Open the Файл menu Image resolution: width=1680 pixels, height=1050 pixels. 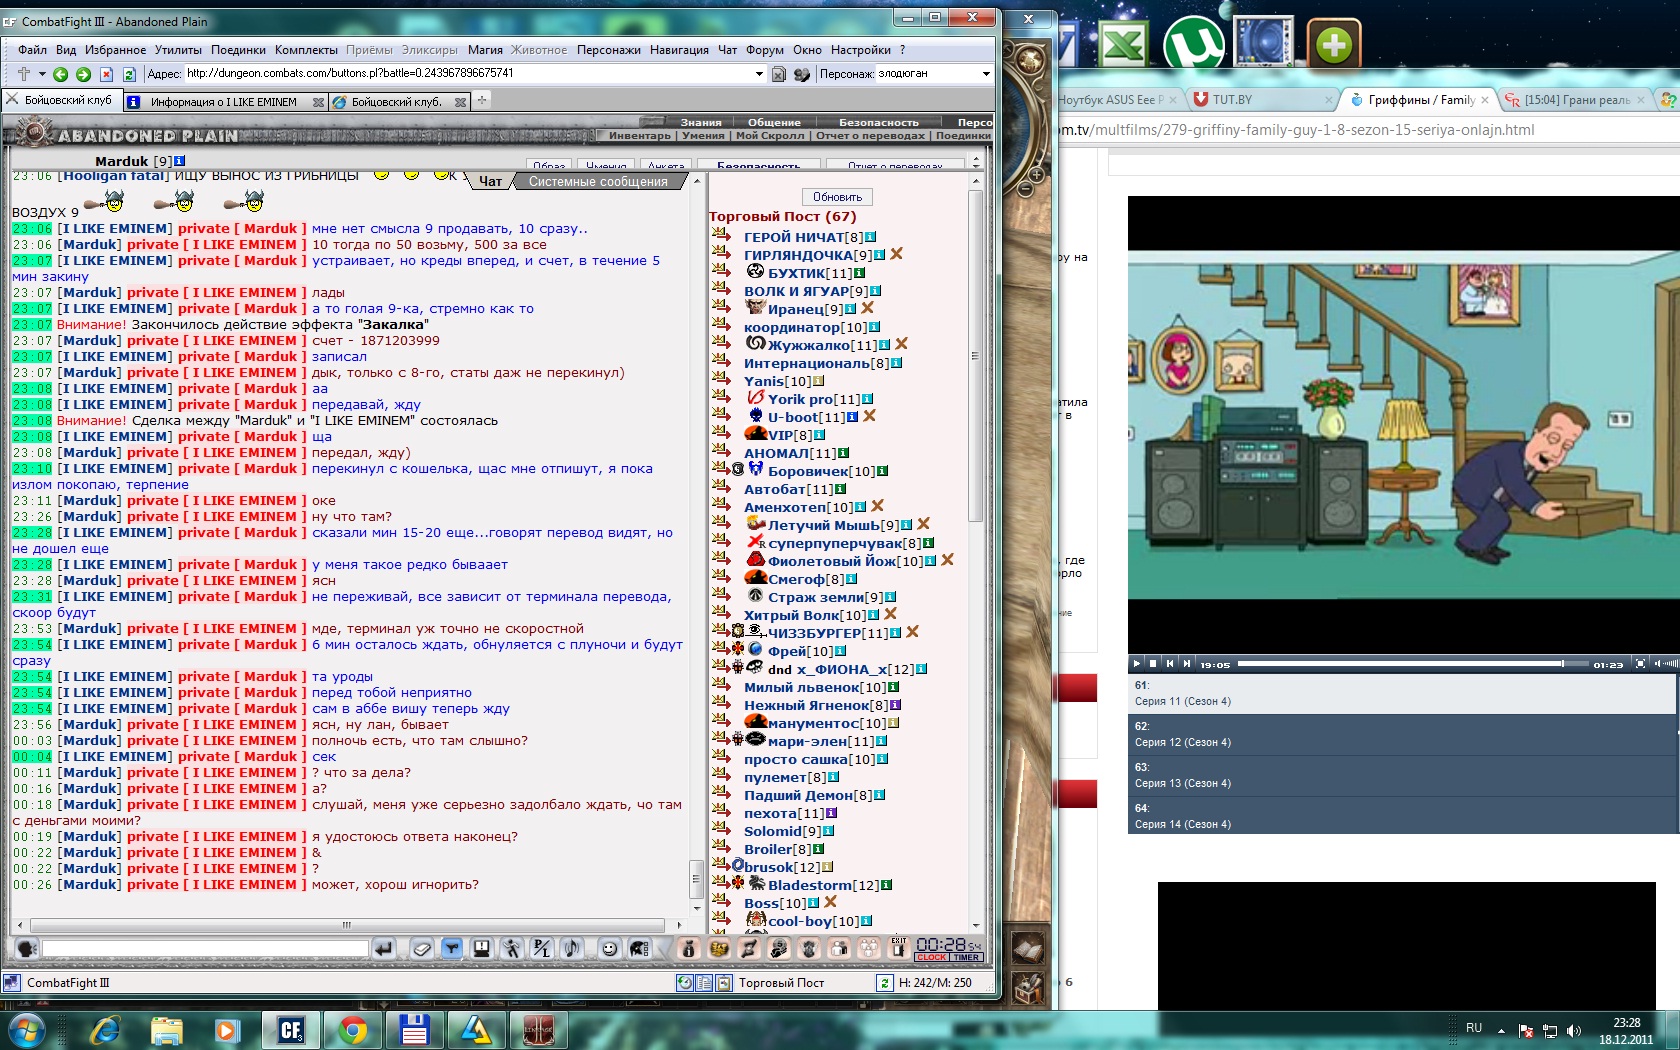coord(32,50)
